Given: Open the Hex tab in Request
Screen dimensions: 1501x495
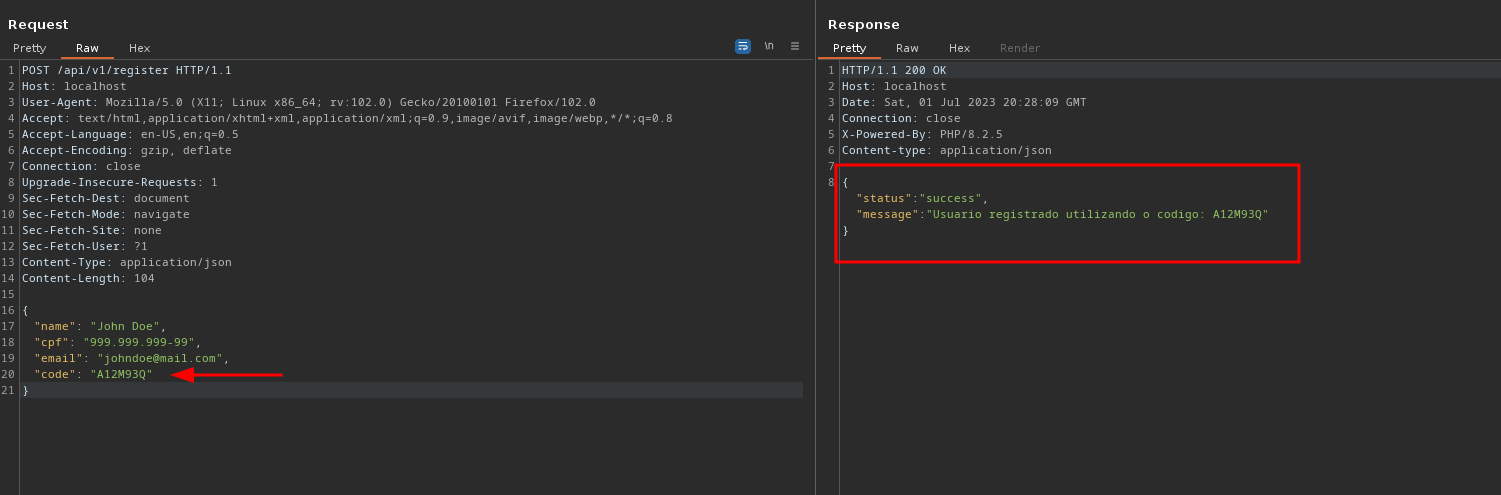Looking at the screenshot, I should (x=139, y=48).
